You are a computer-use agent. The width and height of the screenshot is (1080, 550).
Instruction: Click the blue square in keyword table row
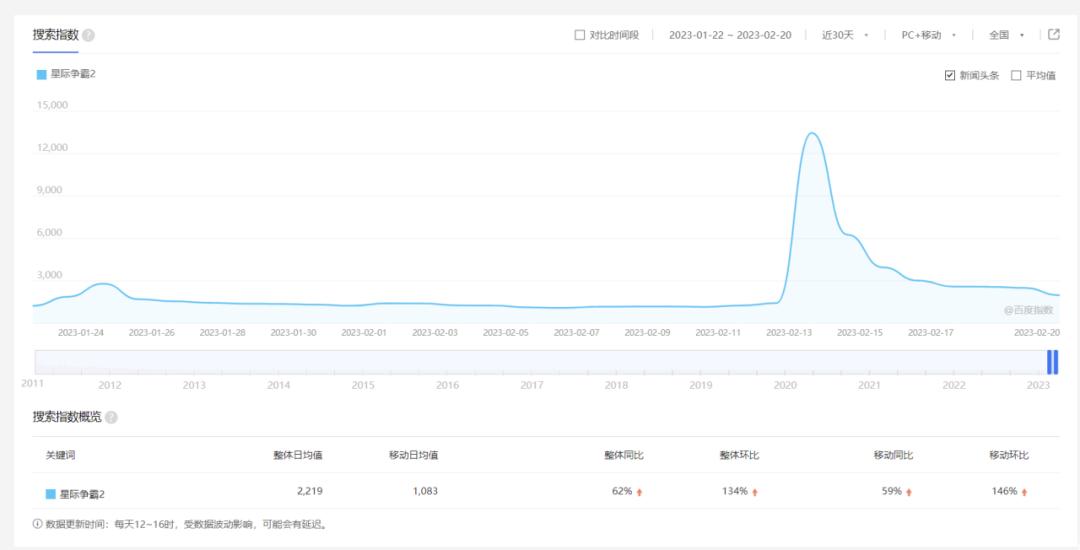(x=50, y=494)
